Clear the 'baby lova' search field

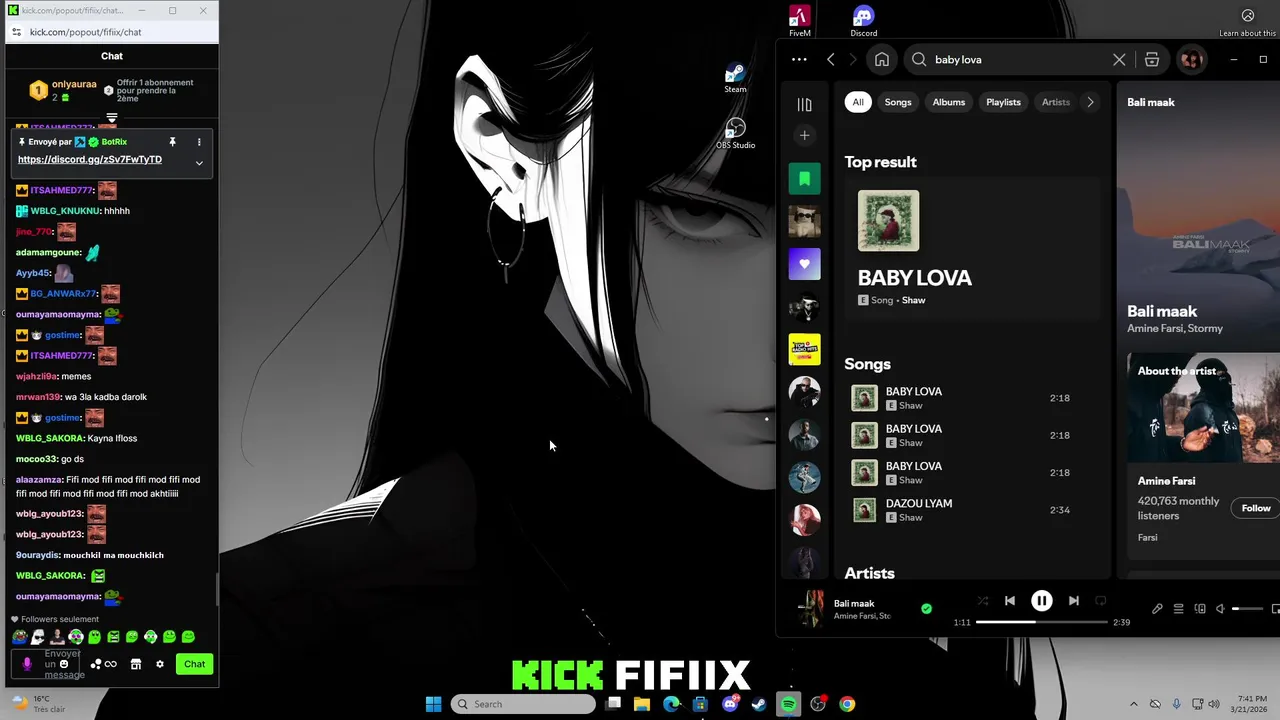click(x=1119, y=60)
